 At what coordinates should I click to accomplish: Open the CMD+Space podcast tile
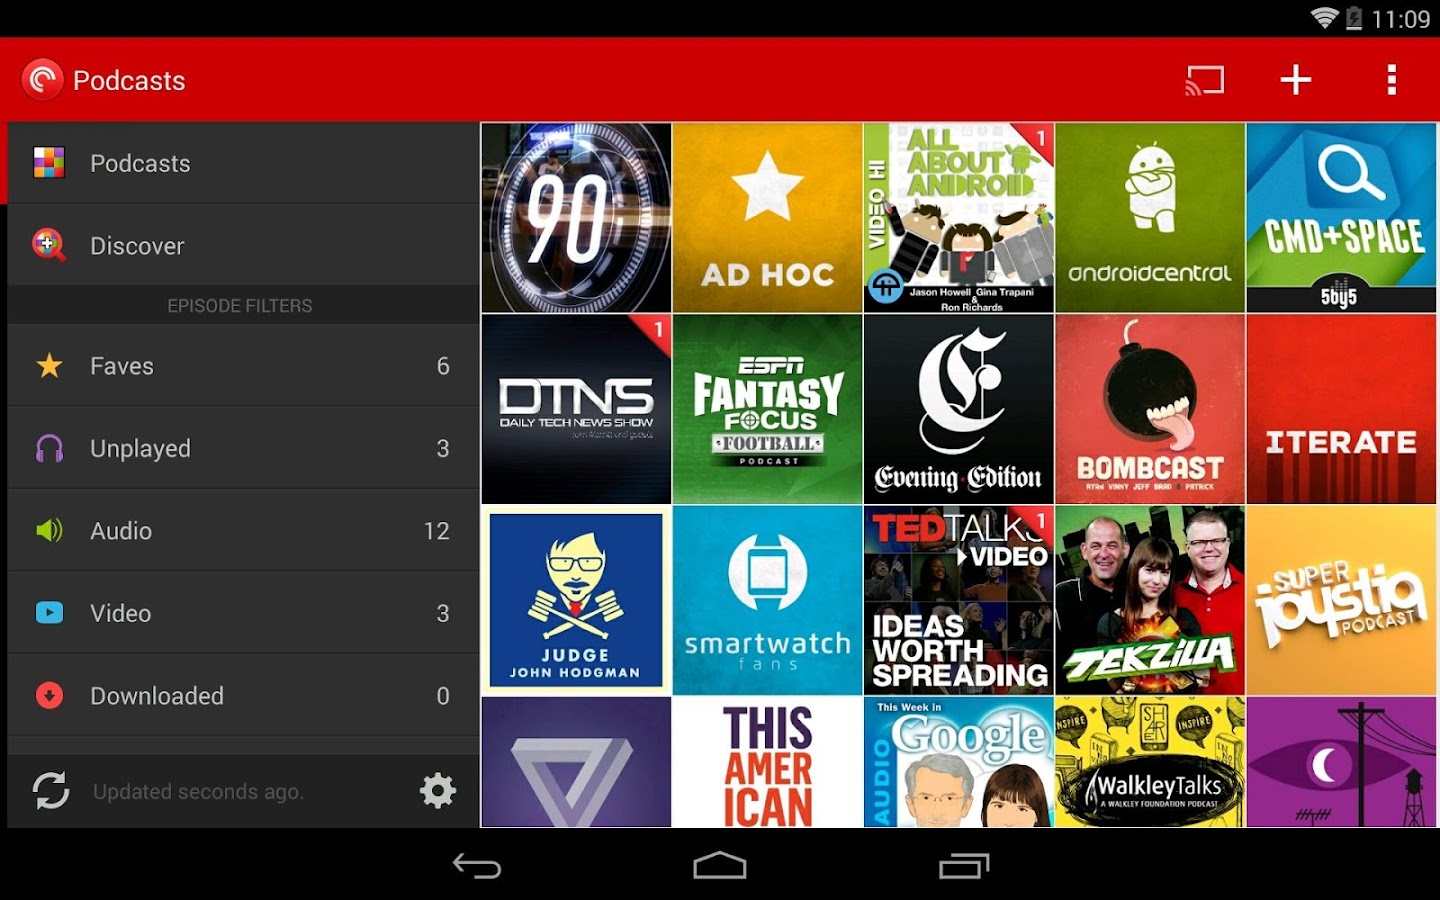coord(1342,218)
